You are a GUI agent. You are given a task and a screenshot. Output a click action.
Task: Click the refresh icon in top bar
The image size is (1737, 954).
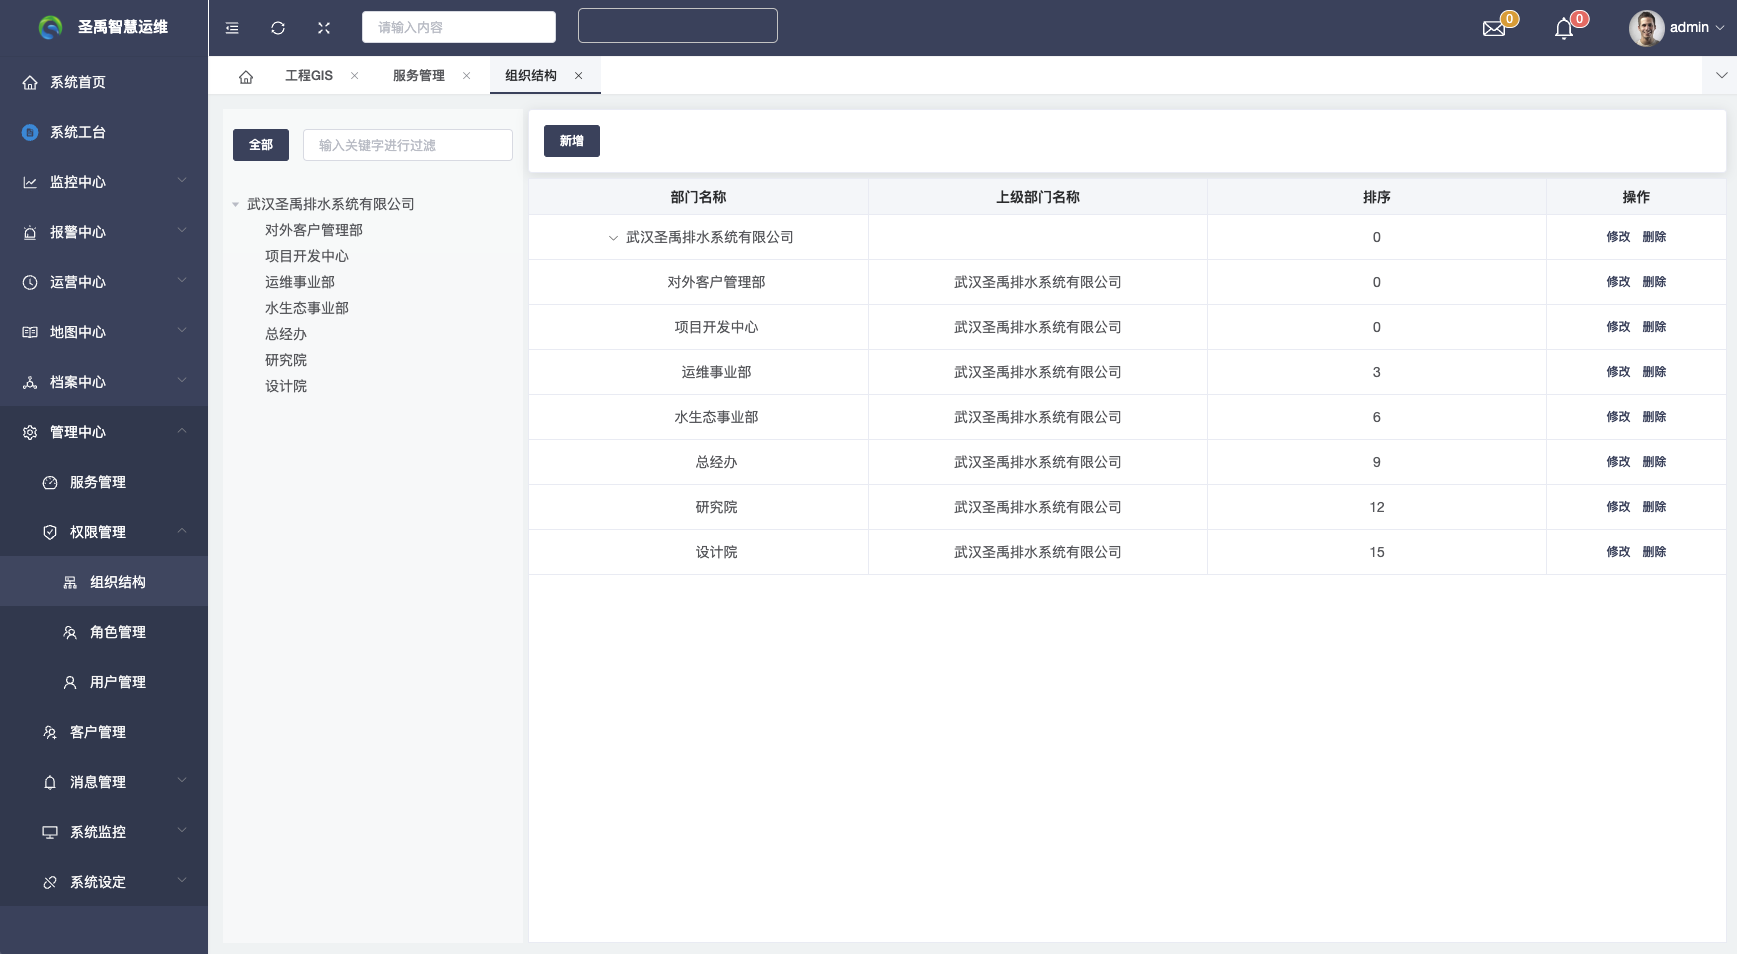[x=278, y=28]
